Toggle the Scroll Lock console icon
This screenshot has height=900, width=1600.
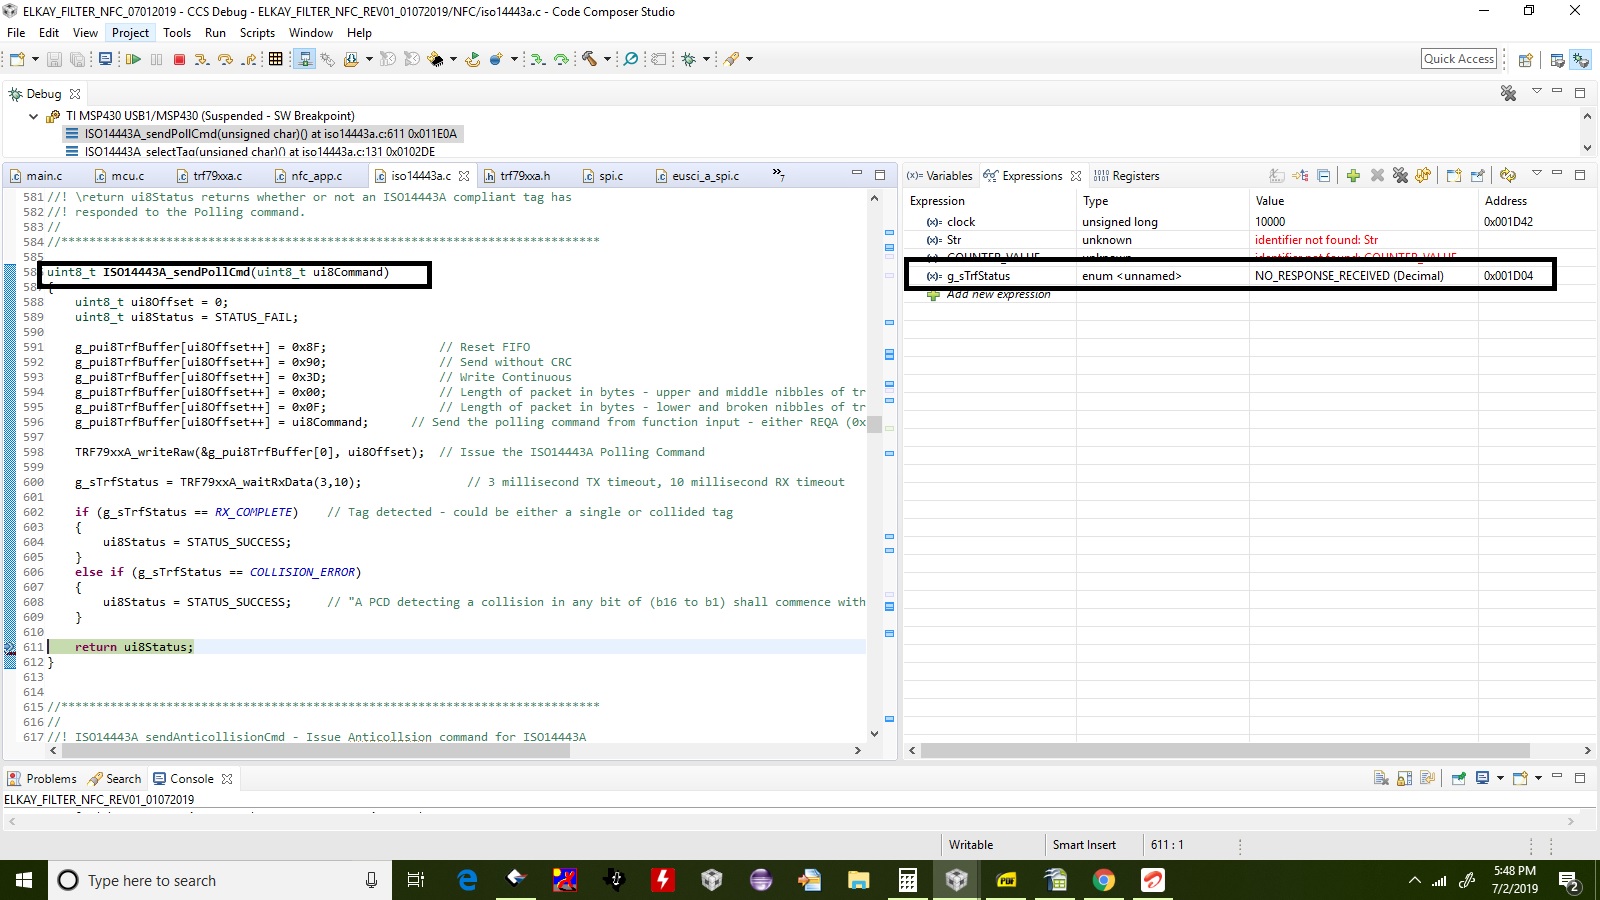coord(1405,778)
